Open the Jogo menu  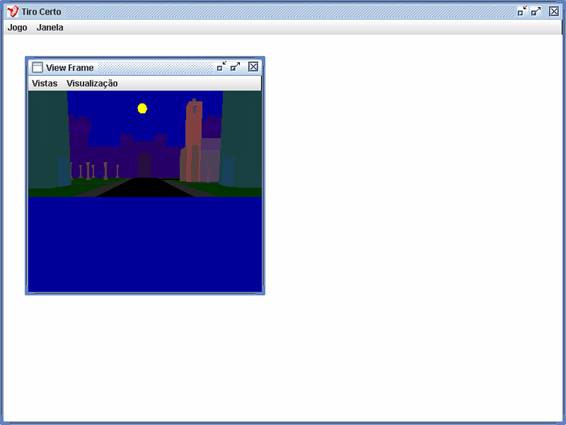coord(17,27)
